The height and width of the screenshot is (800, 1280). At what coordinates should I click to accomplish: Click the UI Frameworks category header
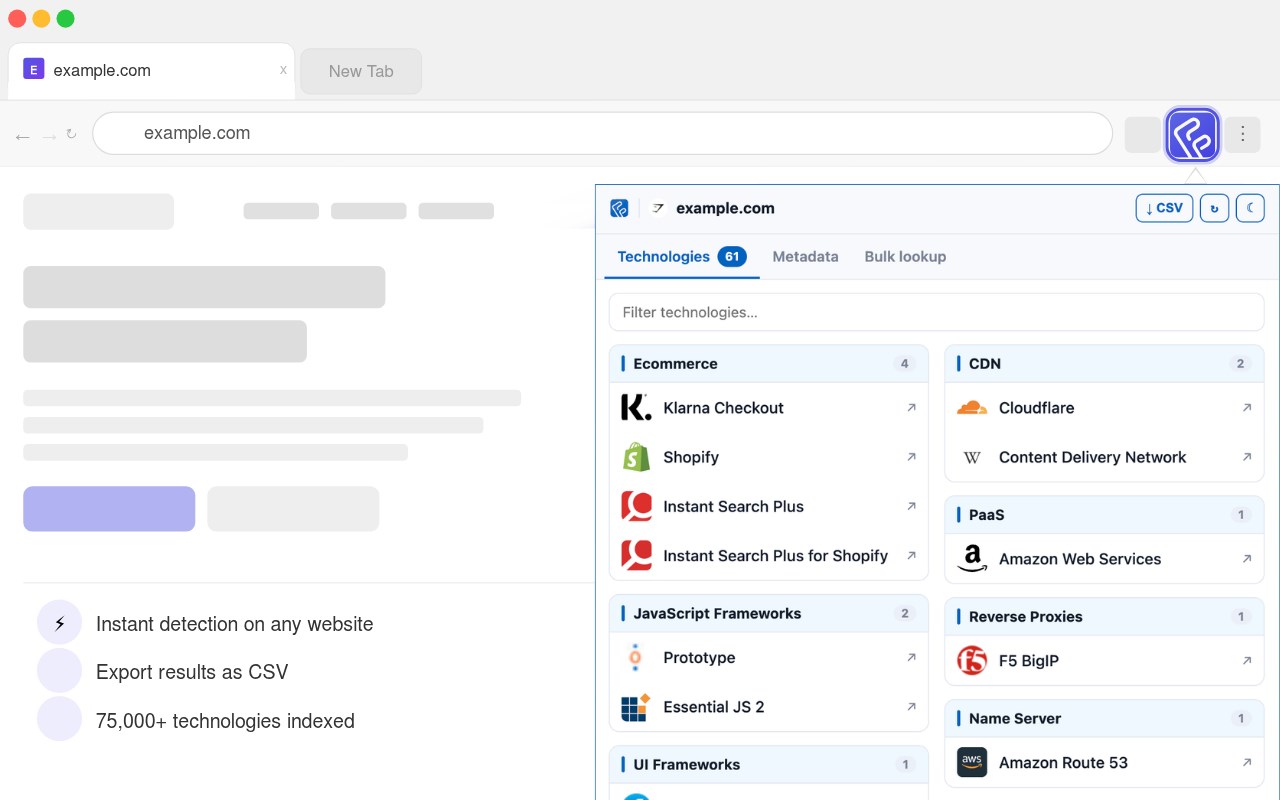coord(769,765)
